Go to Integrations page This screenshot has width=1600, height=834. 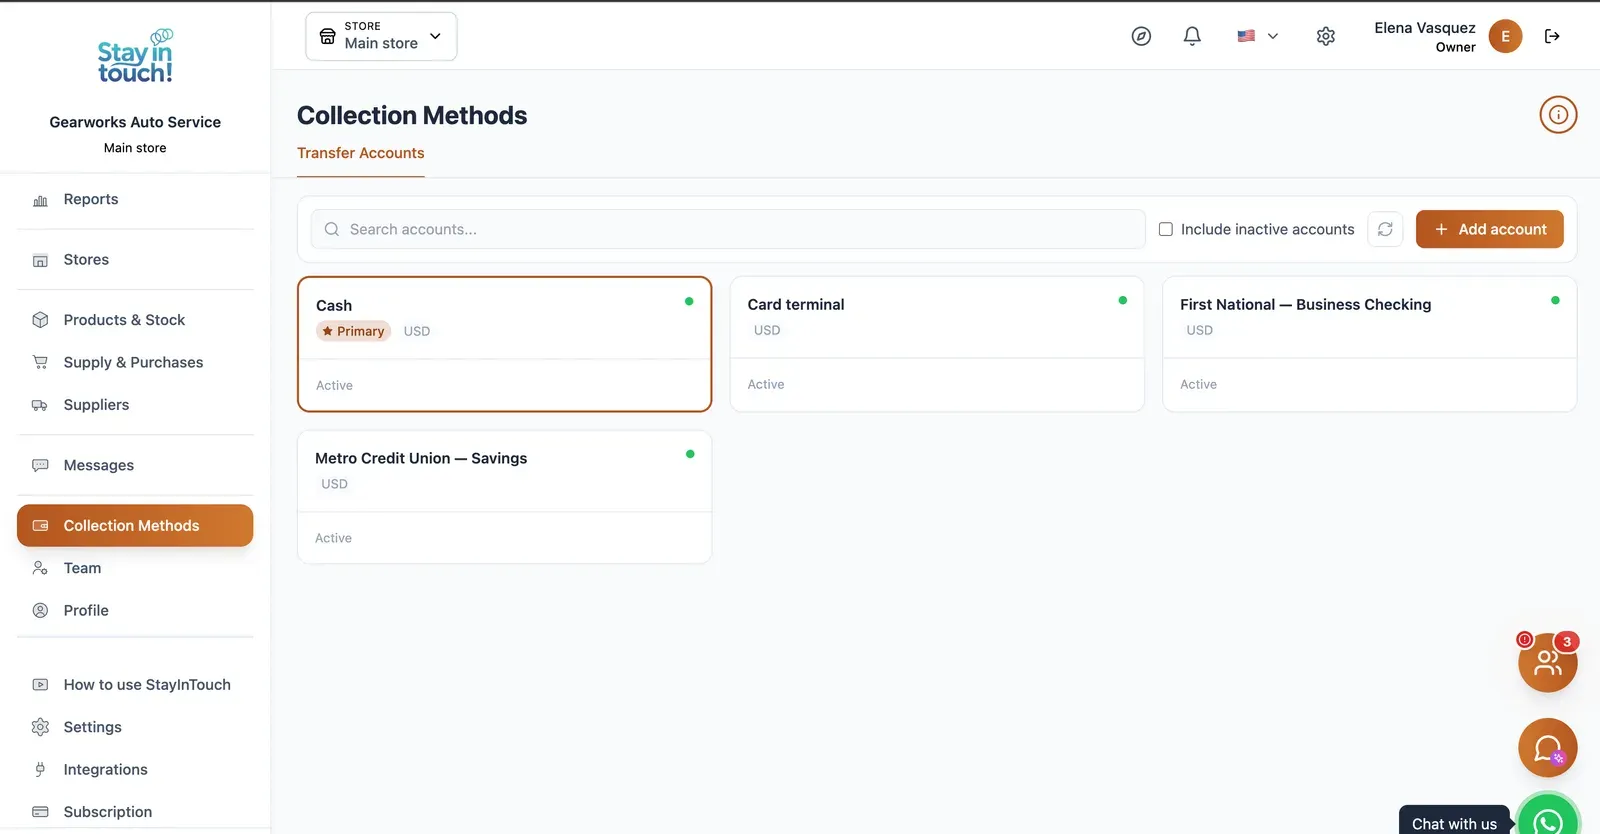pos(135,769)
